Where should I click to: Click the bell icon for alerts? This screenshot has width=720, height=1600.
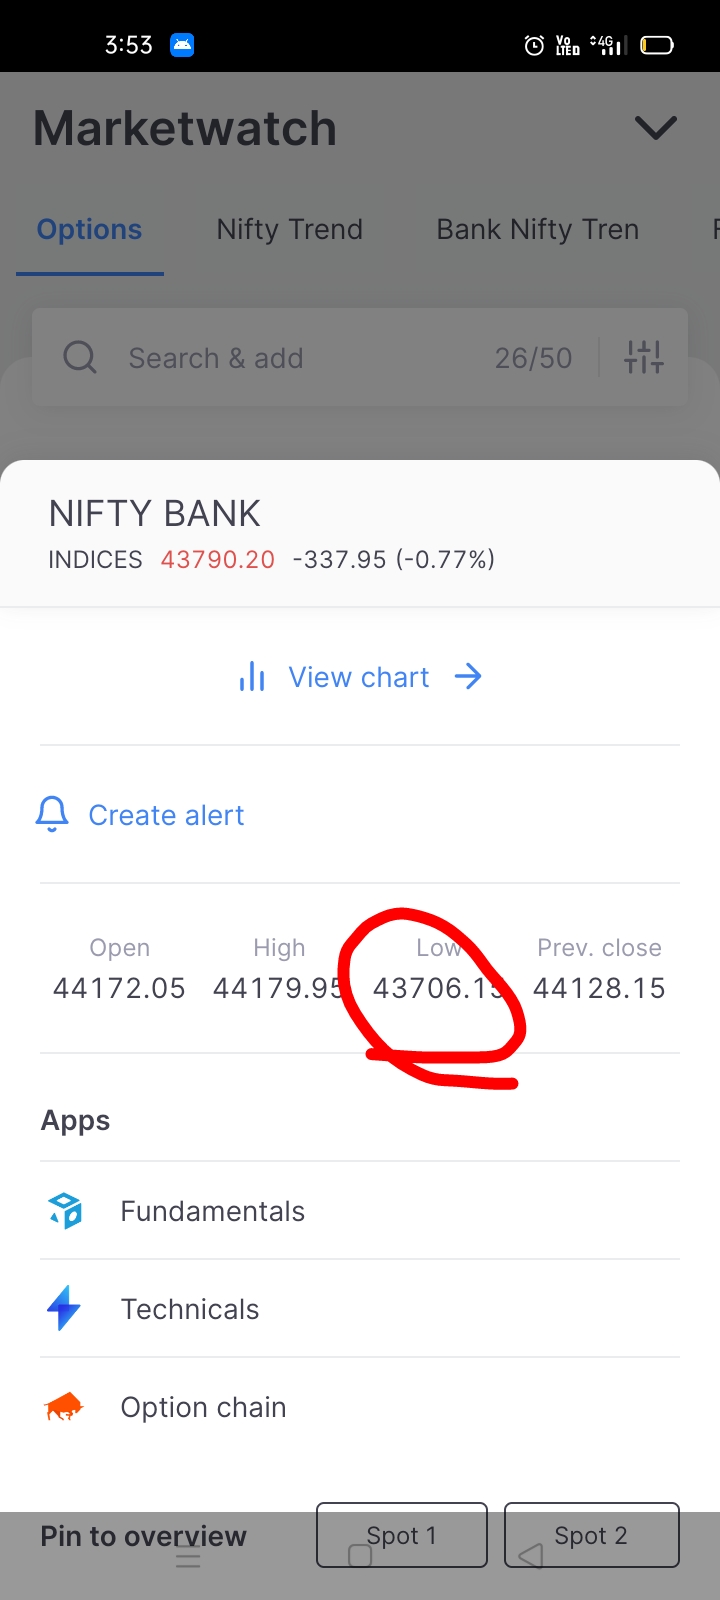[x=52, y=815]
